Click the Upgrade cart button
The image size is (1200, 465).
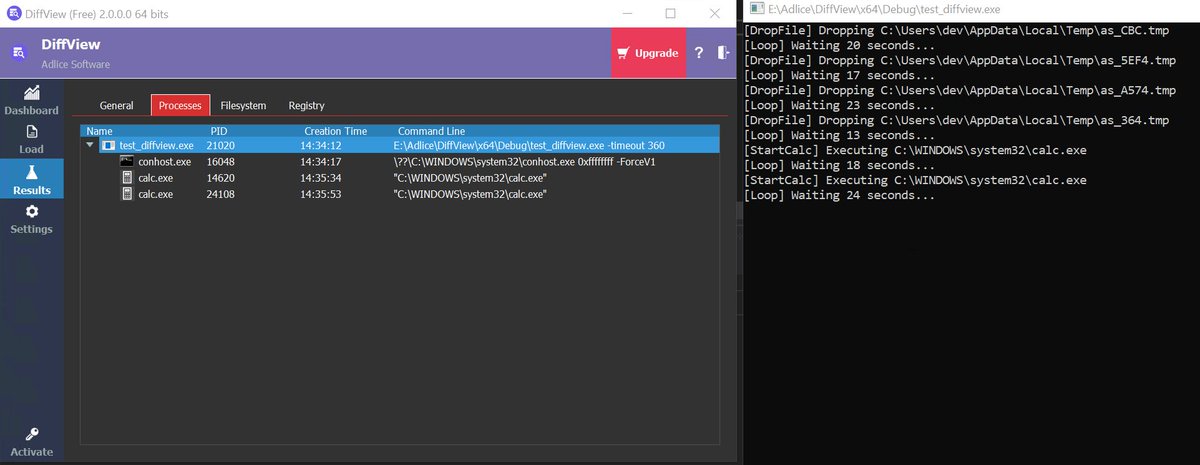coord(648,53)
